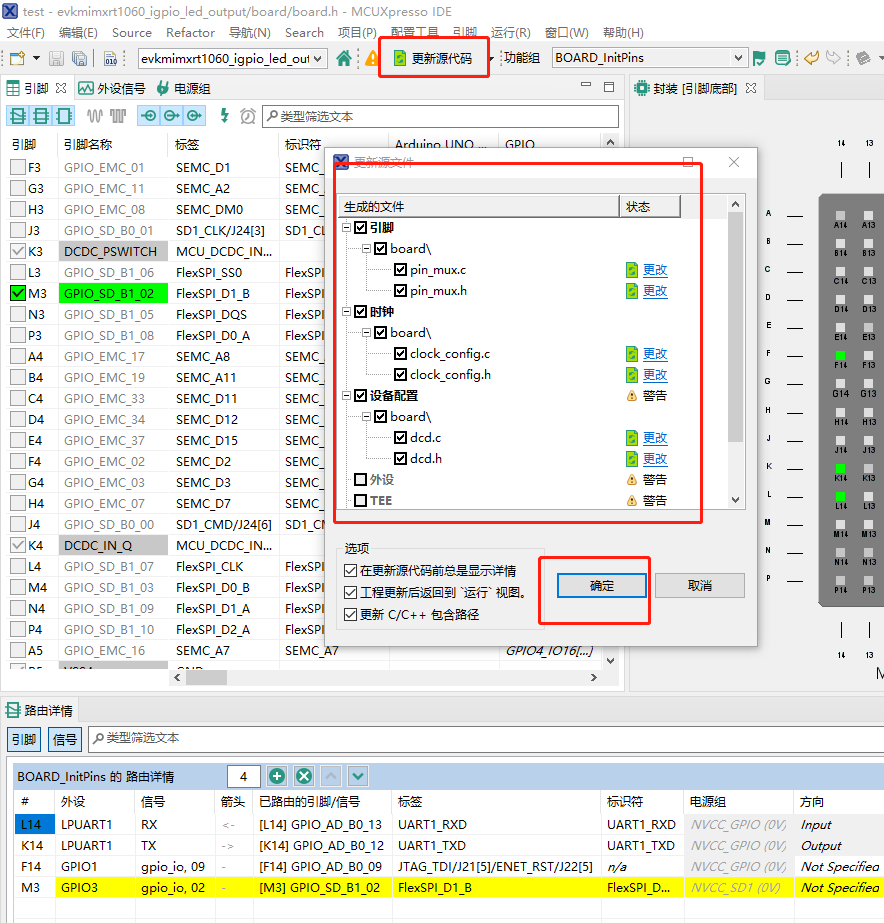Open the 文件(F) menu
The image size is (884, 923).
click(26, 32)
